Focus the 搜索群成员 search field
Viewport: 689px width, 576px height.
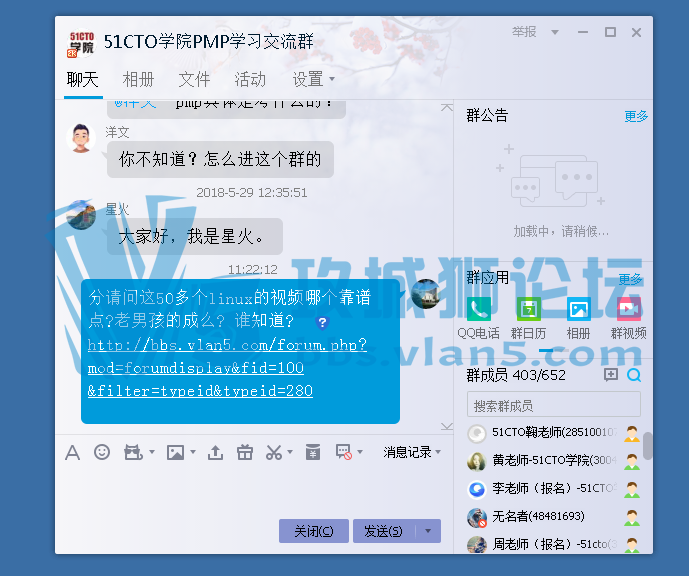tap(554, 404)
